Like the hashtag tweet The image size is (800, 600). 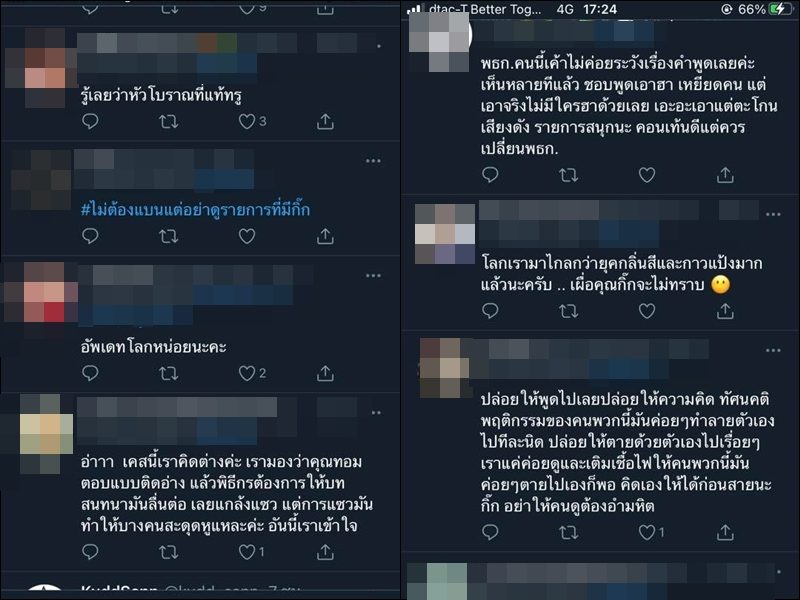coord(247,236)
